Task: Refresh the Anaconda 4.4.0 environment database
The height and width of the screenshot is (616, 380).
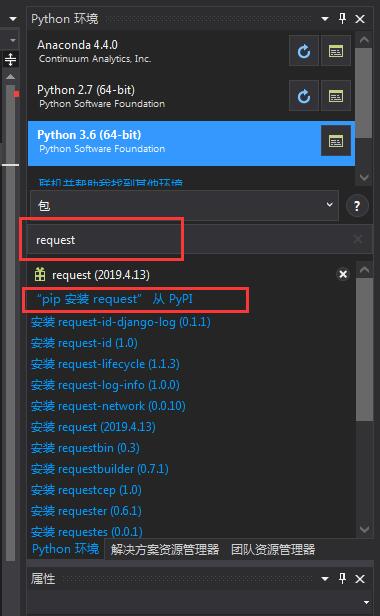Action: point(304,51)
